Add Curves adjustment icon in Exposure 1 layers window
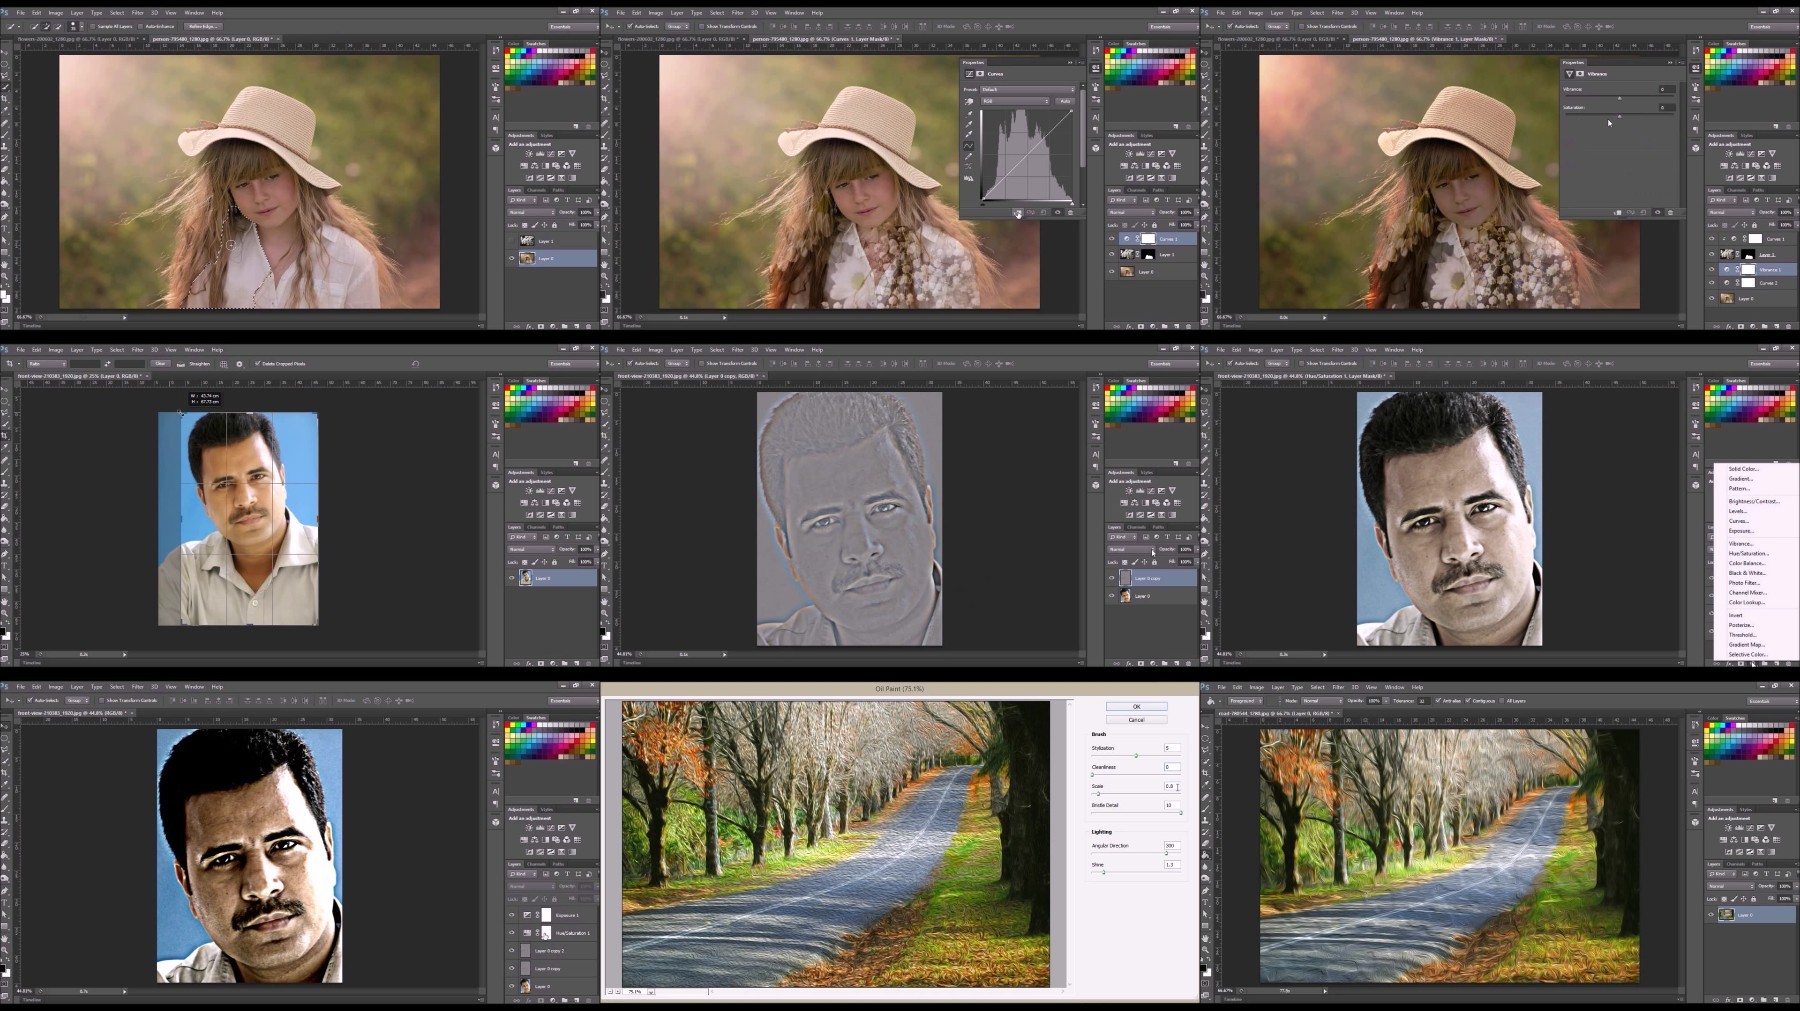This screenshot has height=1011, width=1800. pyautogui.click(x=550, y=828)
